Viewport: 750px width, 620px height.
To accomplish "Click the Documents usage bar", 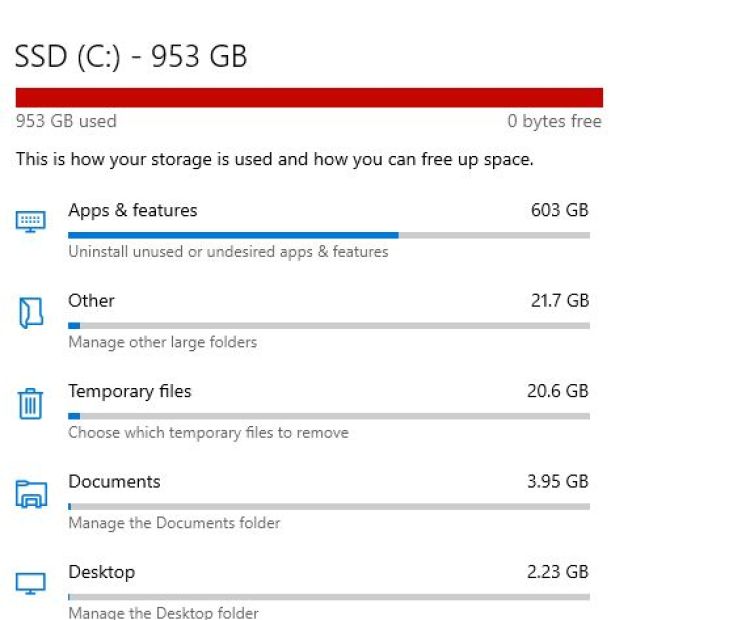I will coord(328,506).
